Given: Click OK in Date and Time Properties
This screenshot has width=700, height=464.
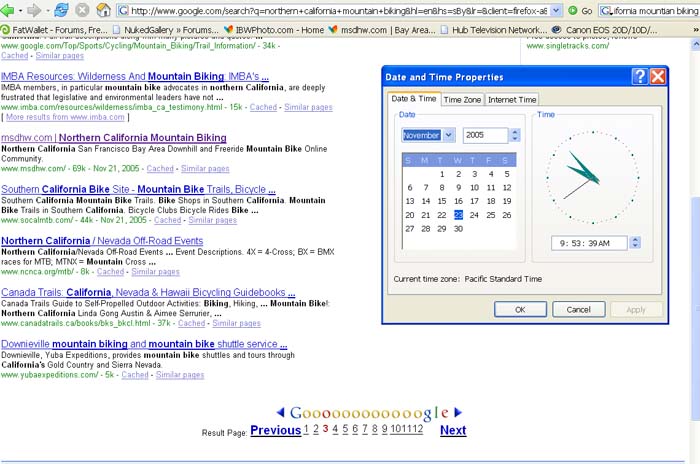Looking at the screenshot, I should click(x=520, y=309).
